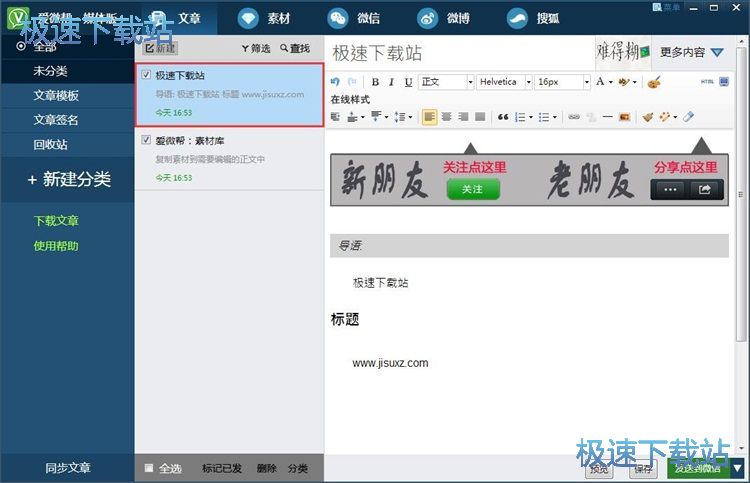Align text center
The width and height of the screenshot is (750, 483).
(446, 117)
